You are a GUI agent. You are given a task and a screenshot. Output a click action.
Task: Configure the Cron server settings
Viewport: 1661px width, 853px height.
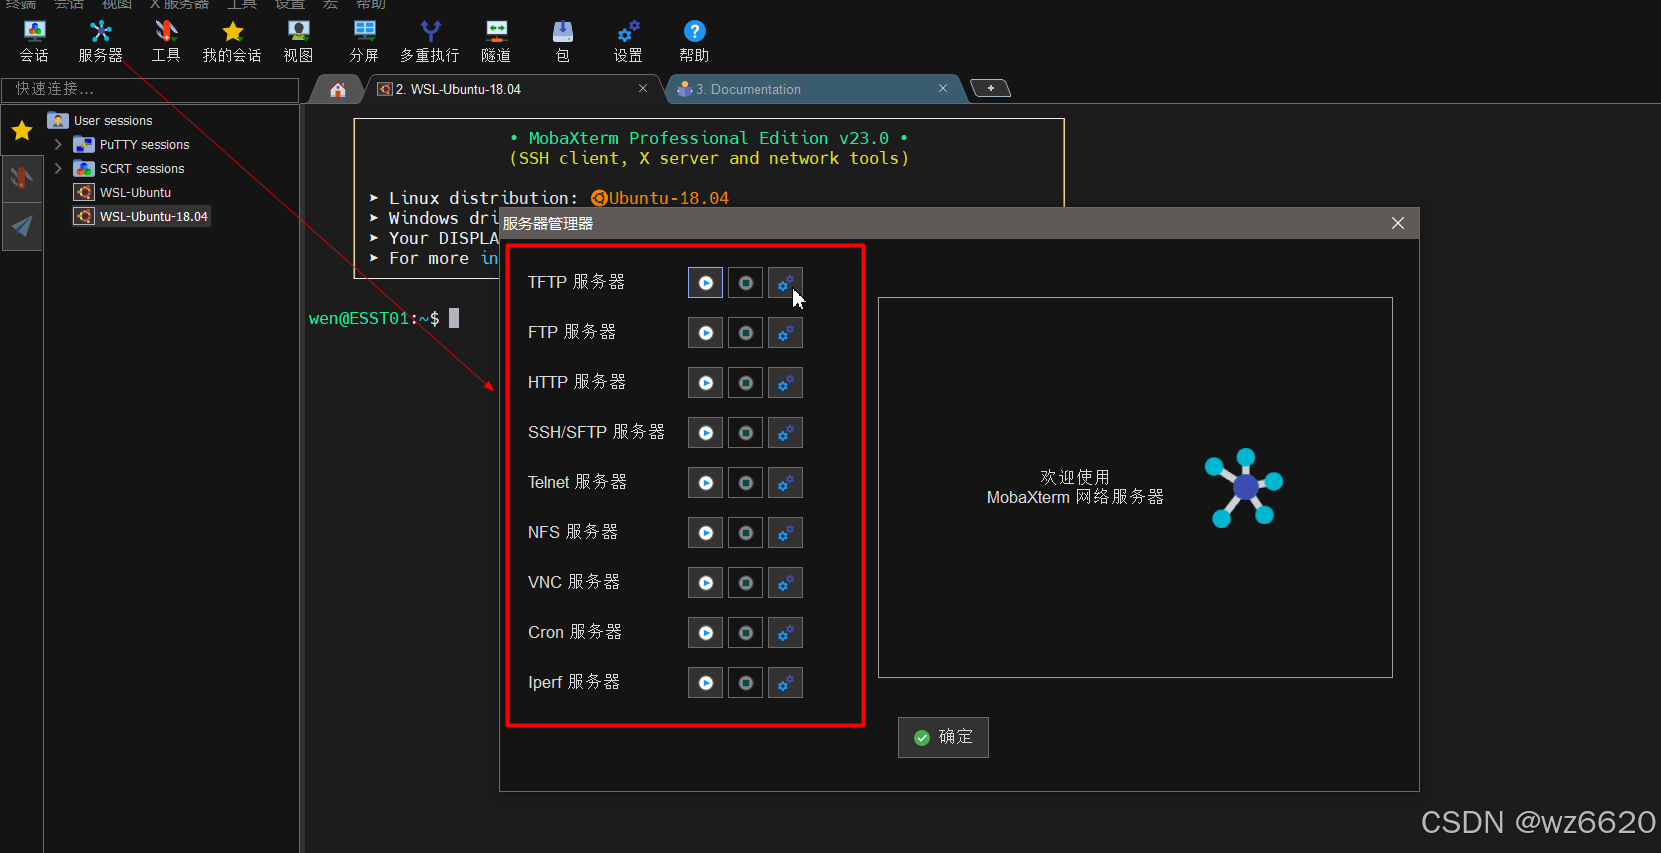tap(785, 633)
